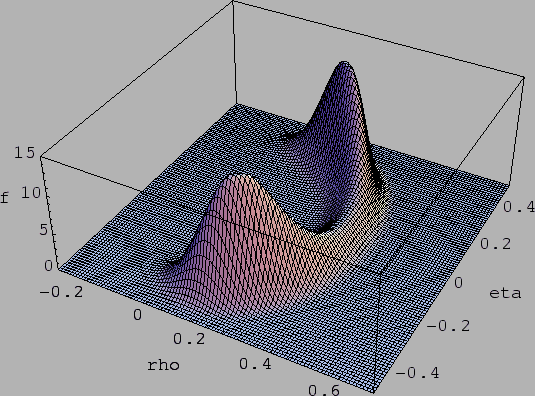The height and width of the screenshot is (396, 535).
Task: Click the 0.6 tick on the rho axis
Action: pos(324,390)
